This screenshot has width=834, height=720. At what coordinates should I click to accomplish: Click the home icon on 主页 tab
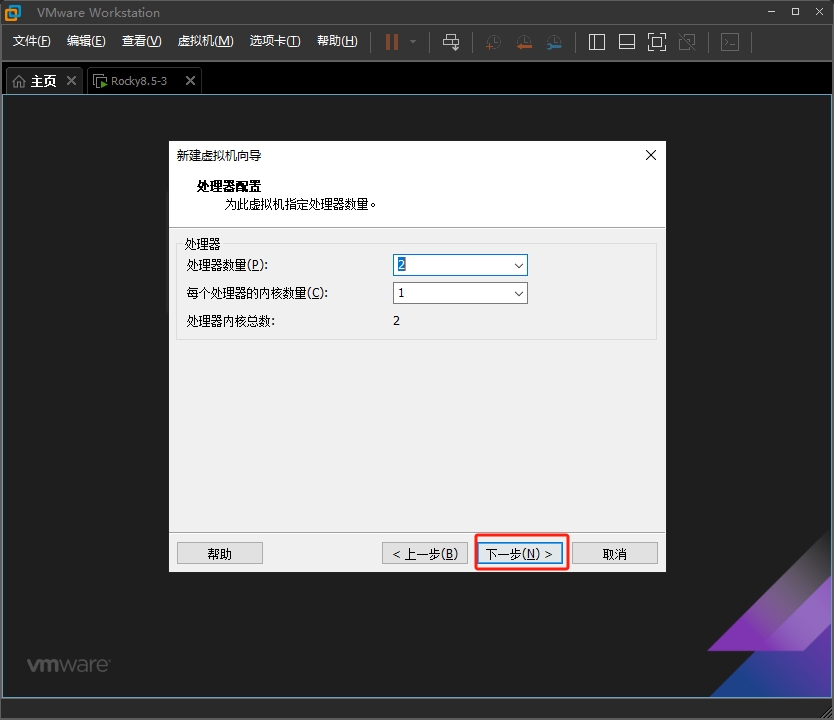coord(19,81)
